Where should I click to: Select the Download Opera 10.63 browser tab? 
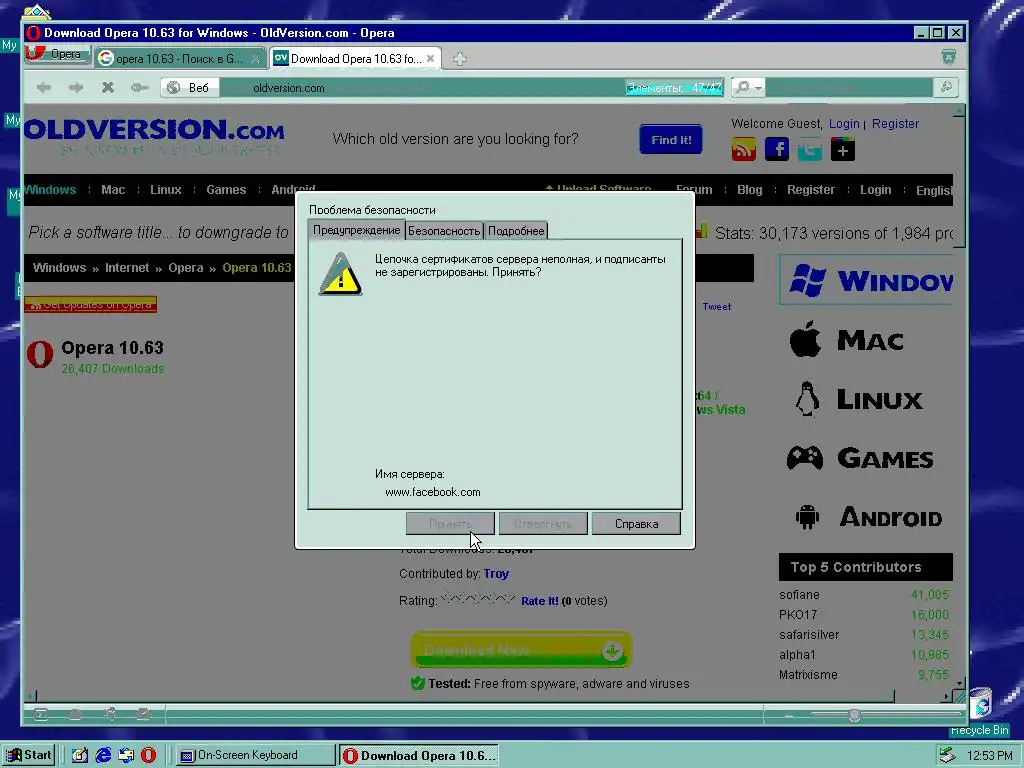356,59
